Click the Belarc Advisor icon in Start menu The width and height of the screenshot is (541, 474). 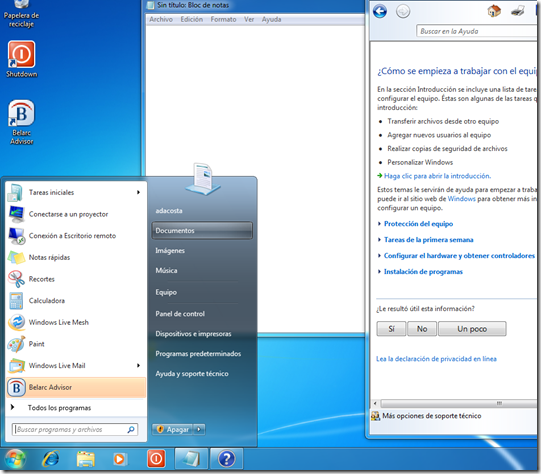point(16,387)
